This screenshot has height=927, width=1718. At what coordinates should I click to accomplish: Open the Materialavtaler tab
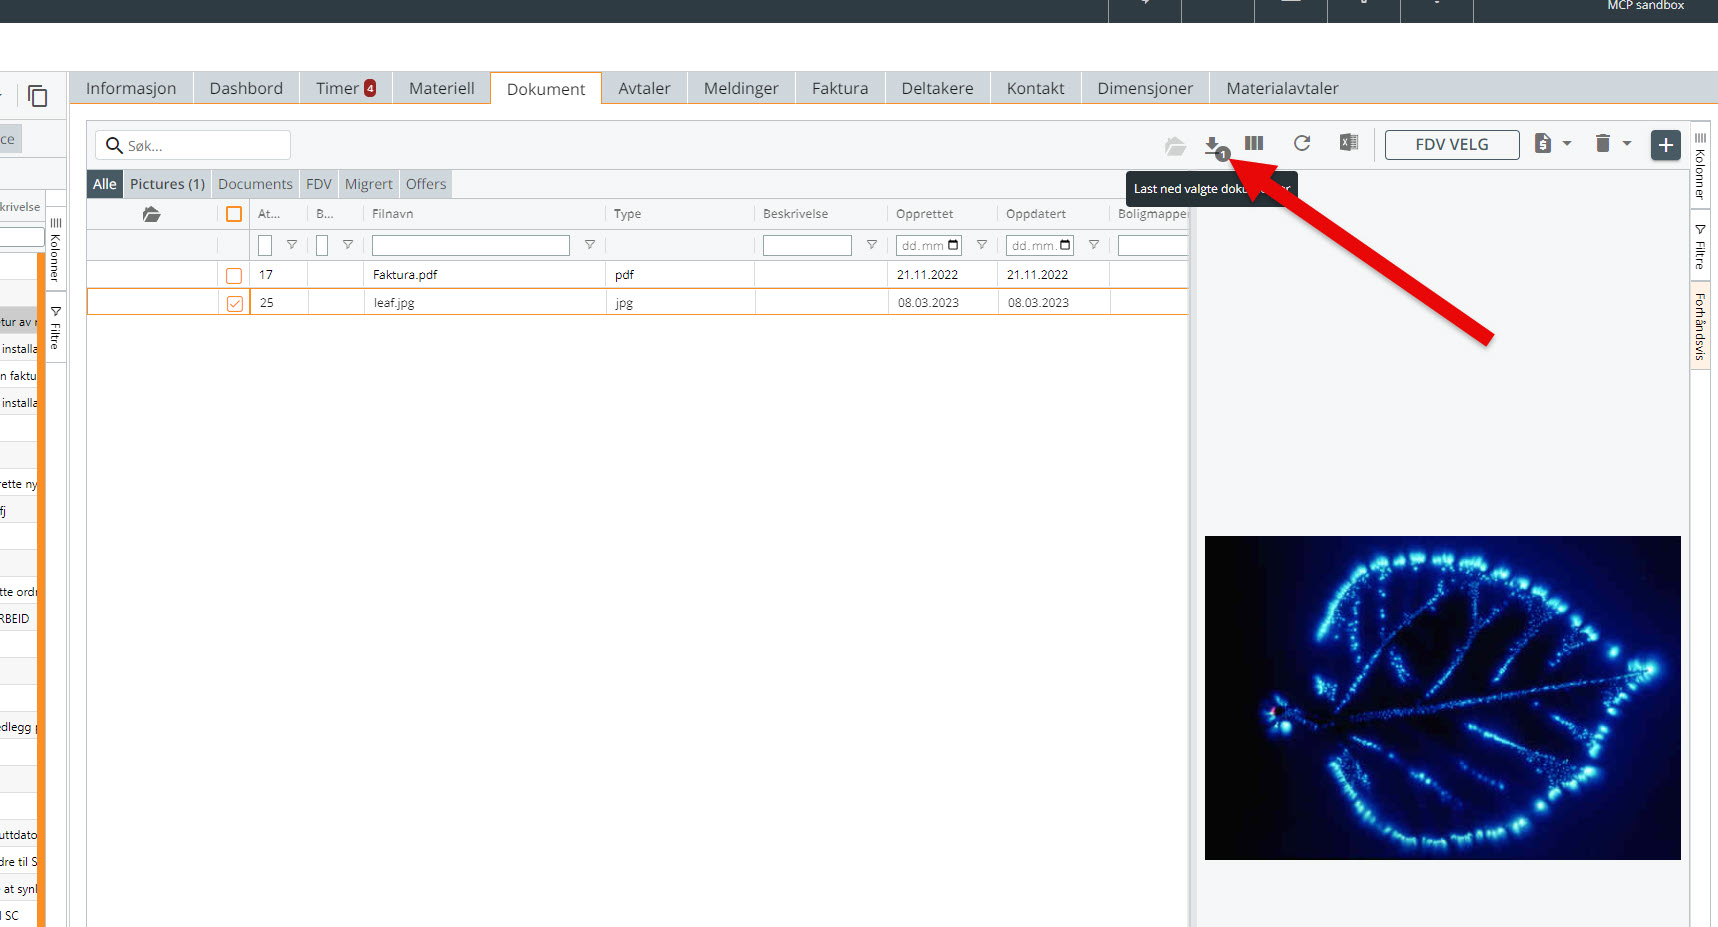(1283, 88)
